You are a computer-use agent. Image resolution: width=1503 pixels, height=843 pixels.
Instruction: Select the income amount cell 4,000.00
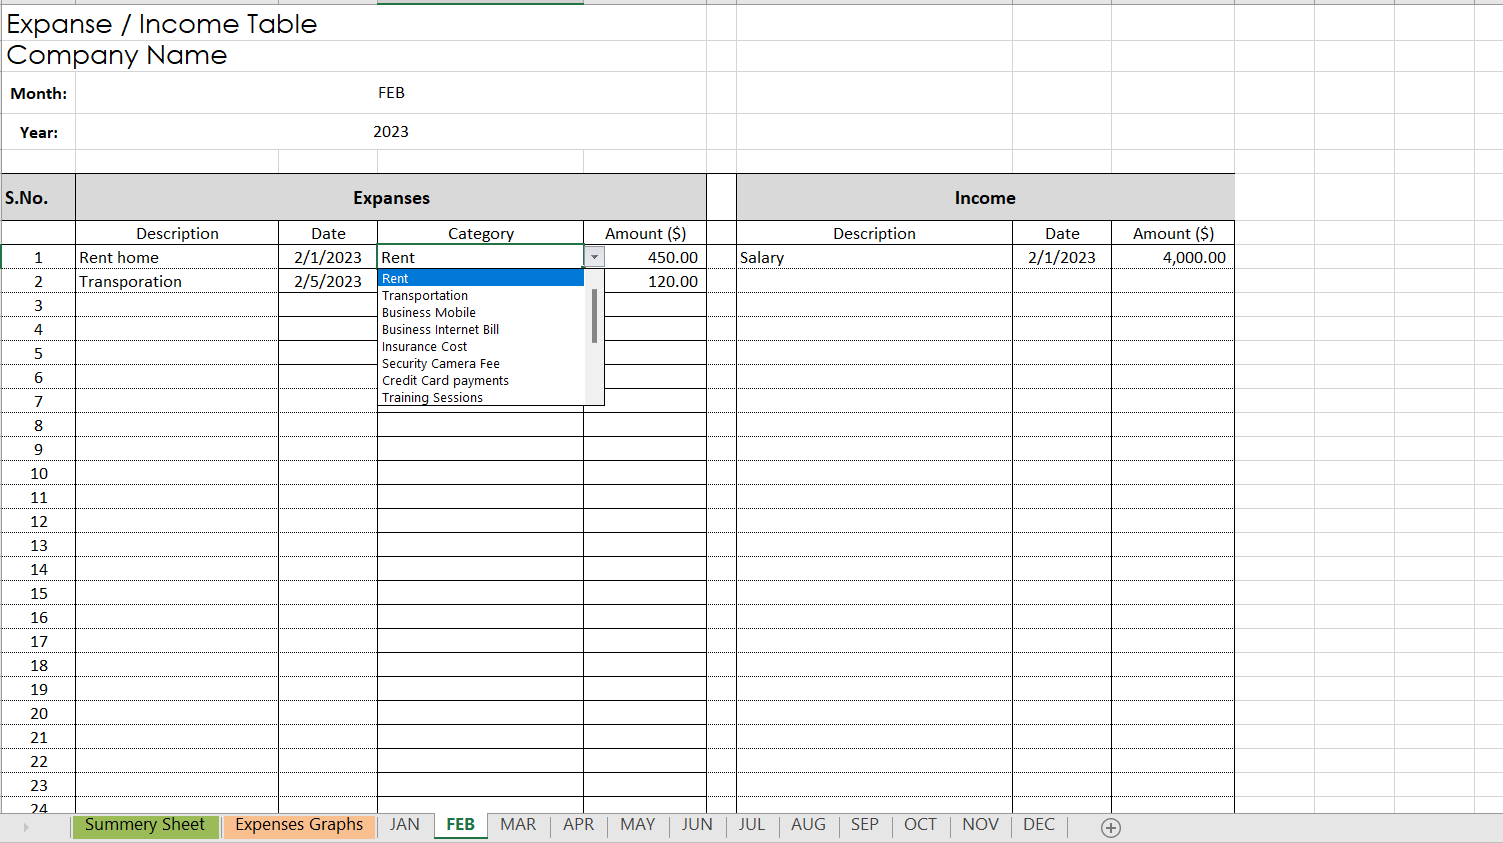point(1173,257)
